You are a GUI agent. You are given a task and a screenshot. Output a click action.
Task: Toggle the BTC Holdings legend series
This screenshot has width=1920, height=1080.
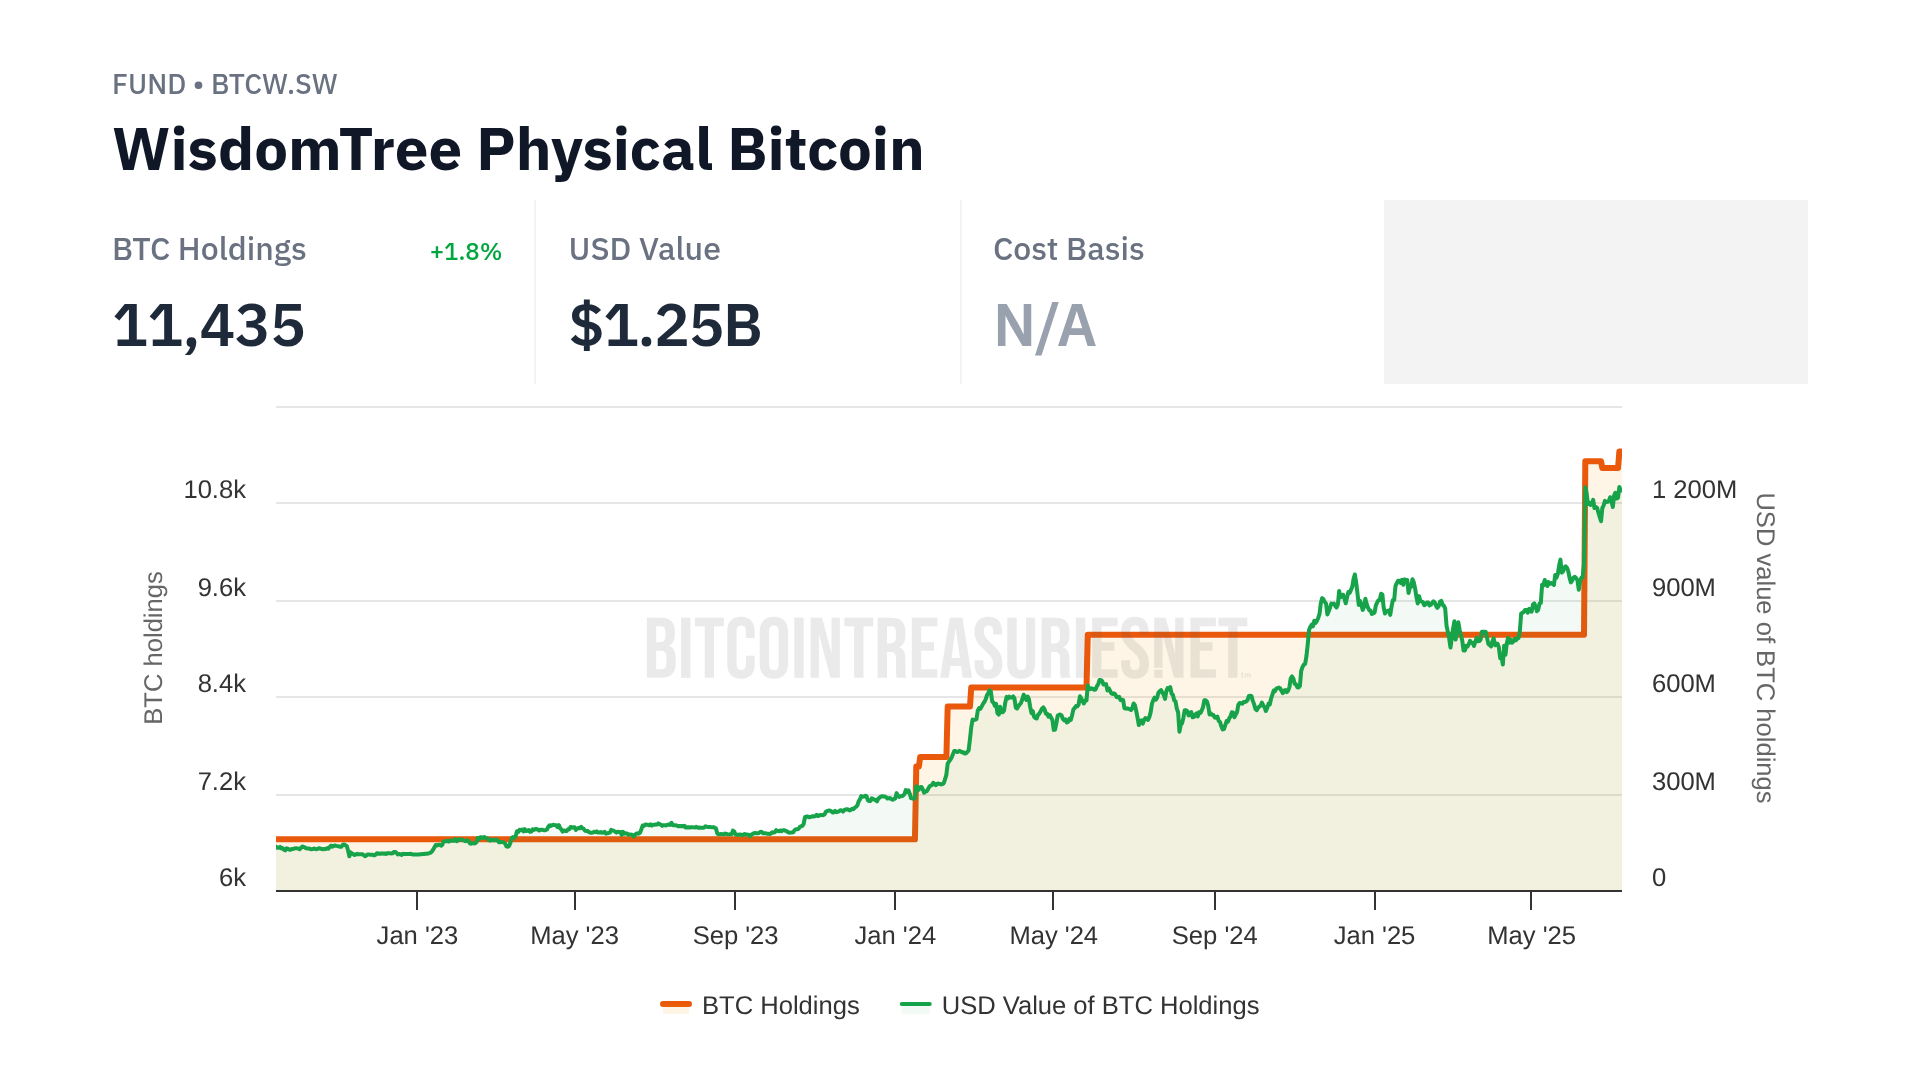(780, 1005)
